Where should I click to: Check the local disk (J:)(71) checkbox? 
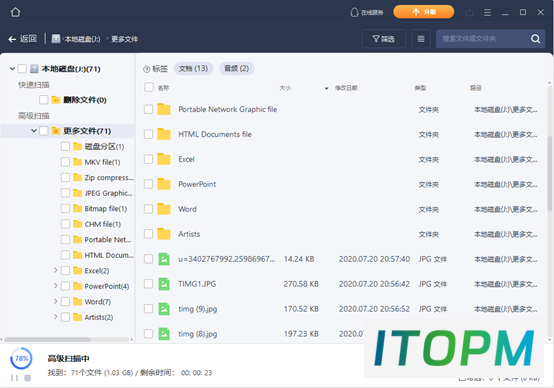point(22,69)
